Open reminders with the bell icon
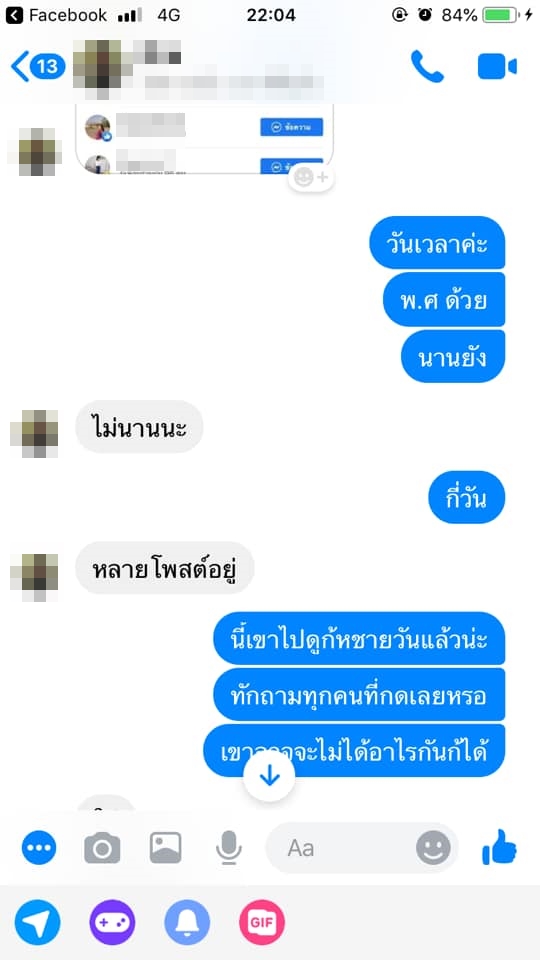Viewport: 540px width, 960px height. (187, 922)
